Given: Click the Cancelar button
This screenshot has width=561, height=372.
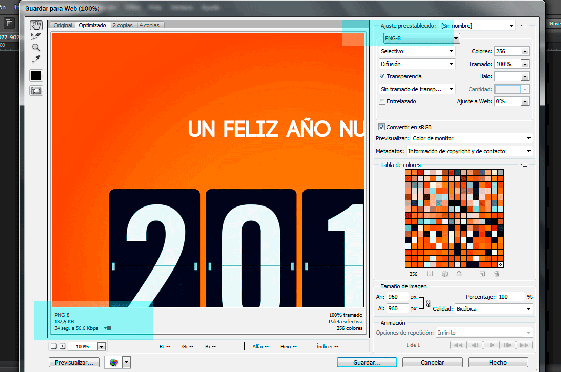Looking at the screenshot, I should click(x=432, y=362).
